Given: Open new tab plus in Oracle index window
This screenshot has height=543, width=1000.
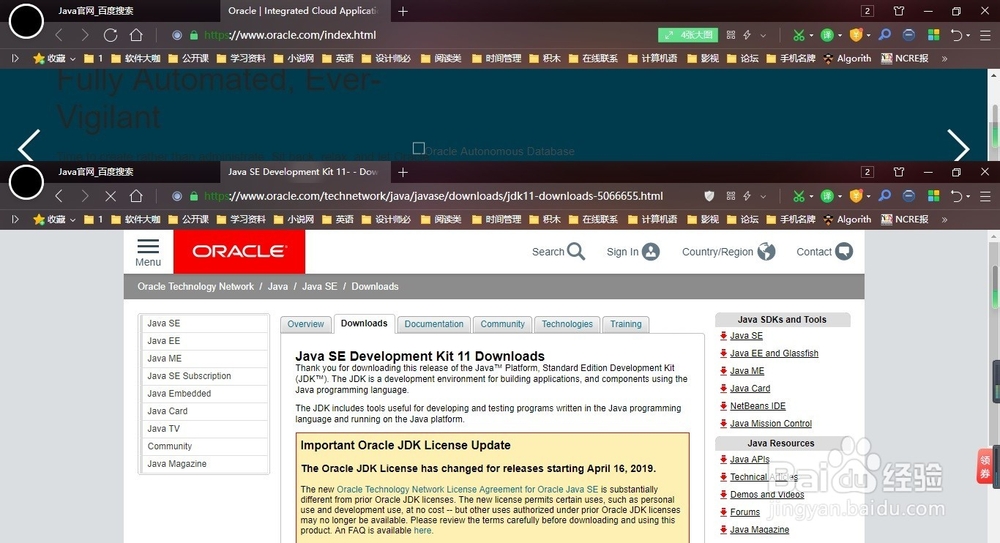Looking at the screenshot, I should [x=403, y=11].
